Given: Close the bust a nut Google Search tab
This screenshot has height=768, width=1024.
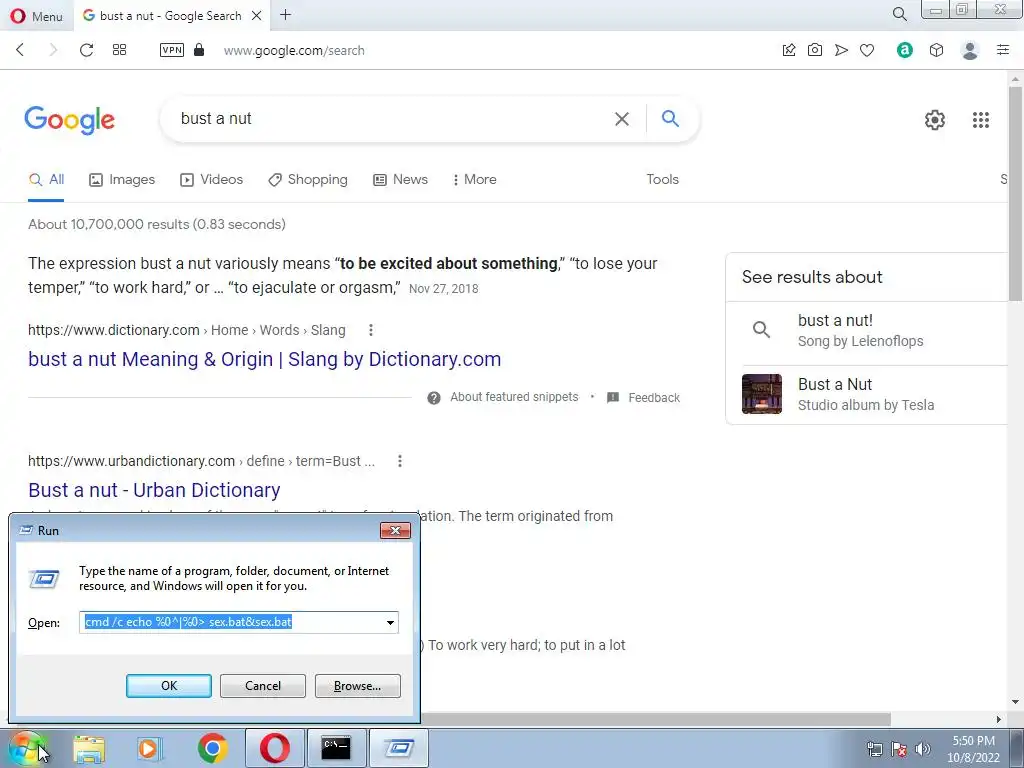Looking at the screenshot, I should click(x=257, y=16).
